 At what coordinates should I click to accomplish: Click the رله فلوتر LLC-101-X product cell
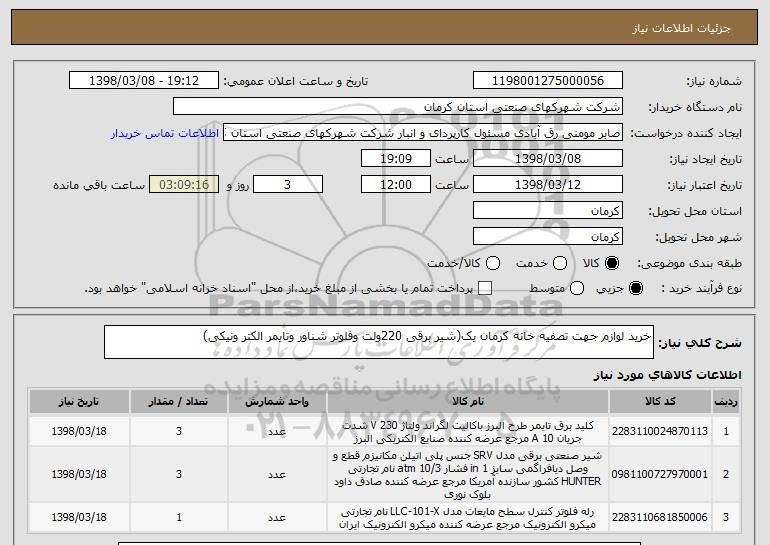(x=468, y=518)
